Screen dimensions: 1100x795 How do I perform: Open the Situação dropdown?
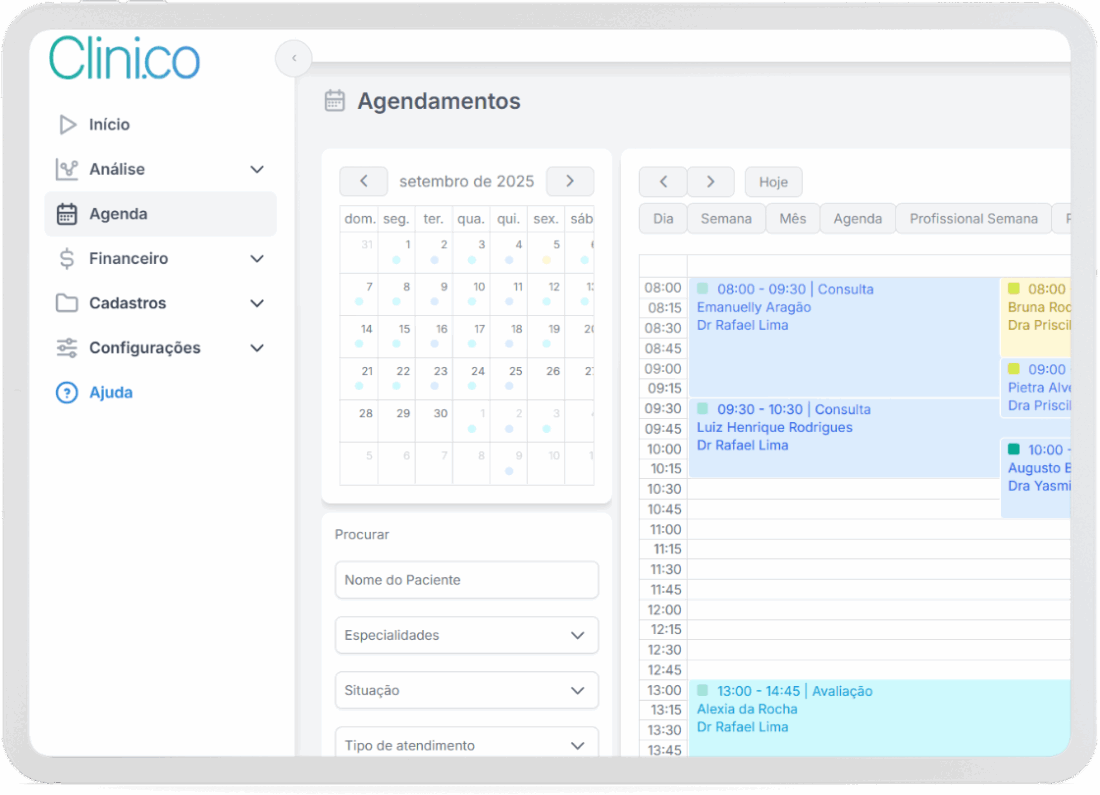click(466, 690)
